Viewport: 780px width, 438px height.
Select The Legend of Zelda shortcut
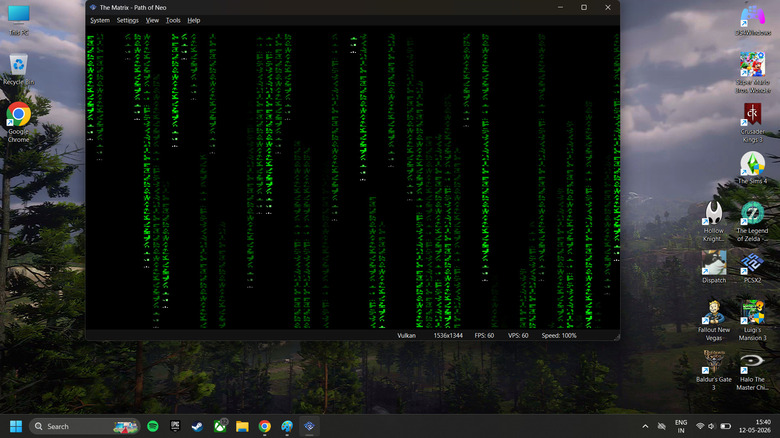click(x=753, y=221)
